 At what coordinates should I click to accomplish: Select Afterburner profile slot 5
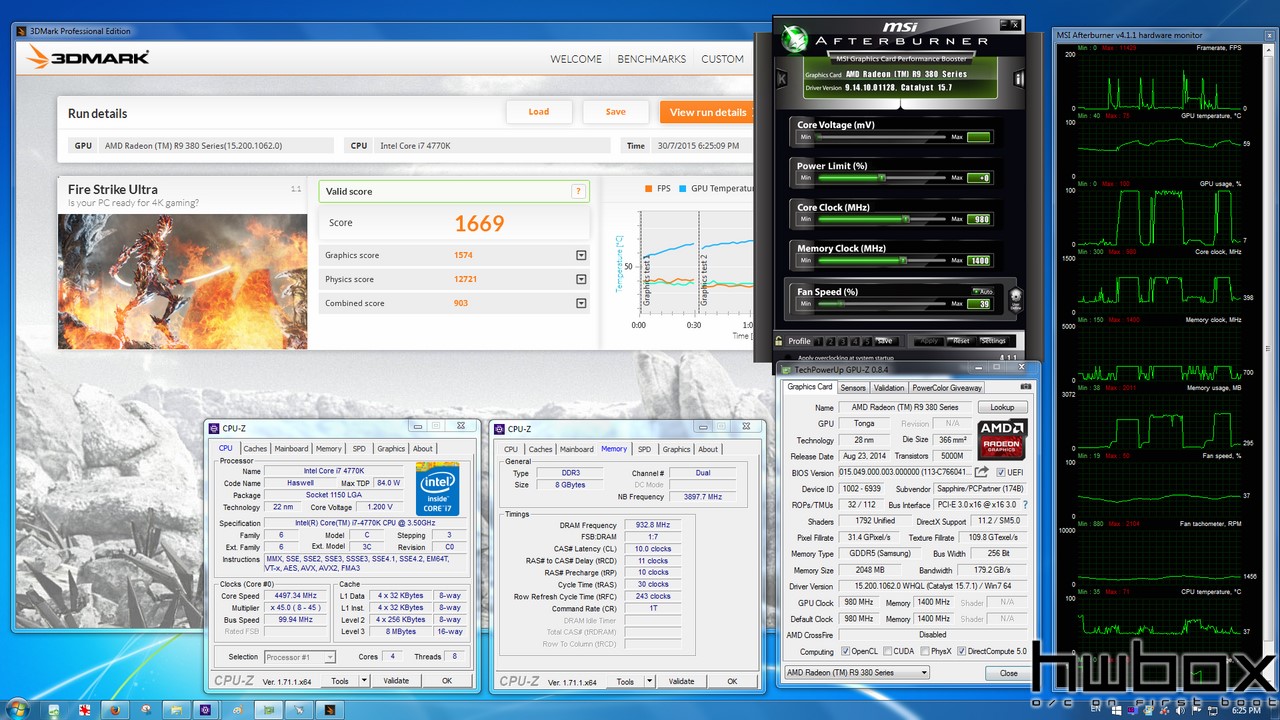tap(867, 341)
